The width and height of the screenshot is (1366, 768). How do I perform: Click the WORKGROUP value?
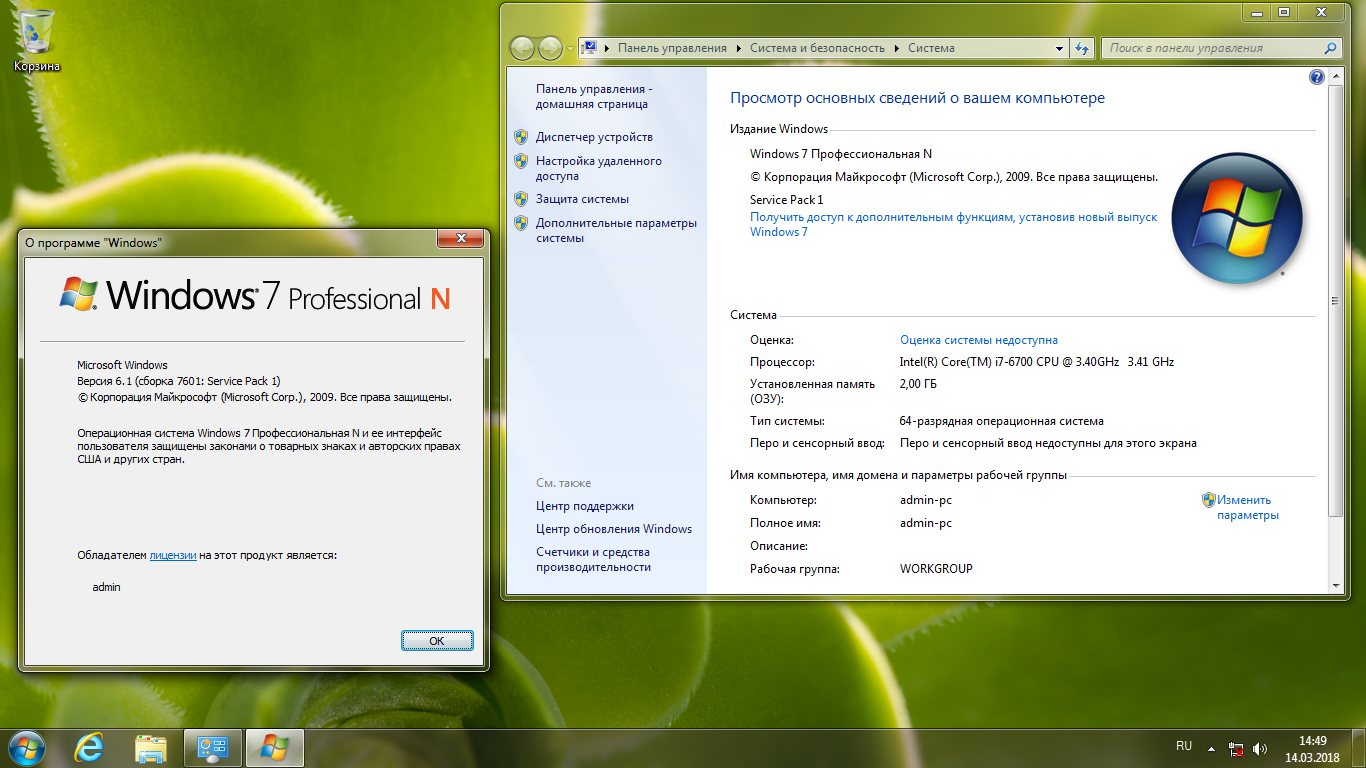point(936,569)
